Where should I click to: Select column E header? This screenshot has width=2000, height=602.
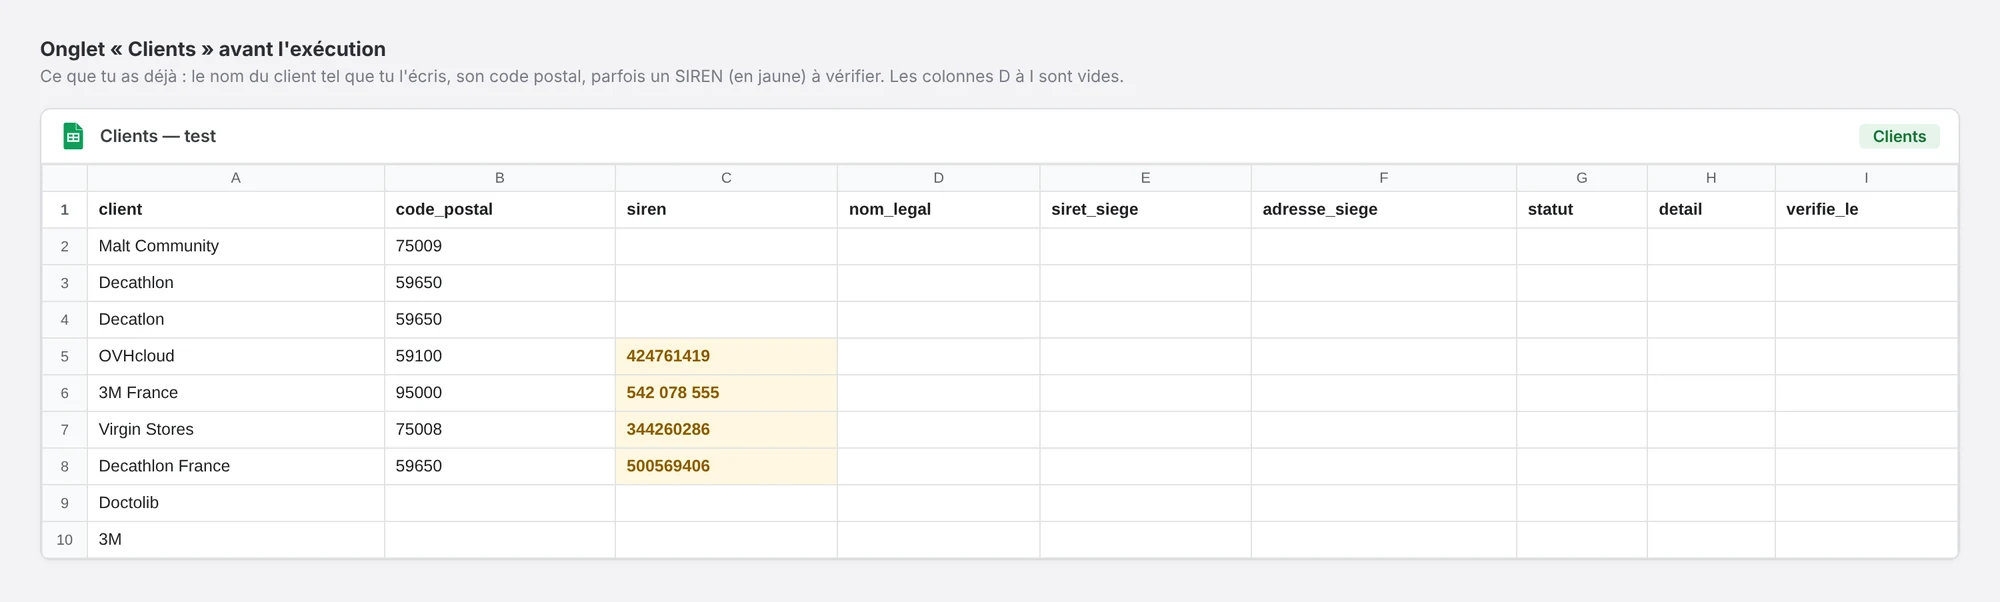coord(1146,178)
